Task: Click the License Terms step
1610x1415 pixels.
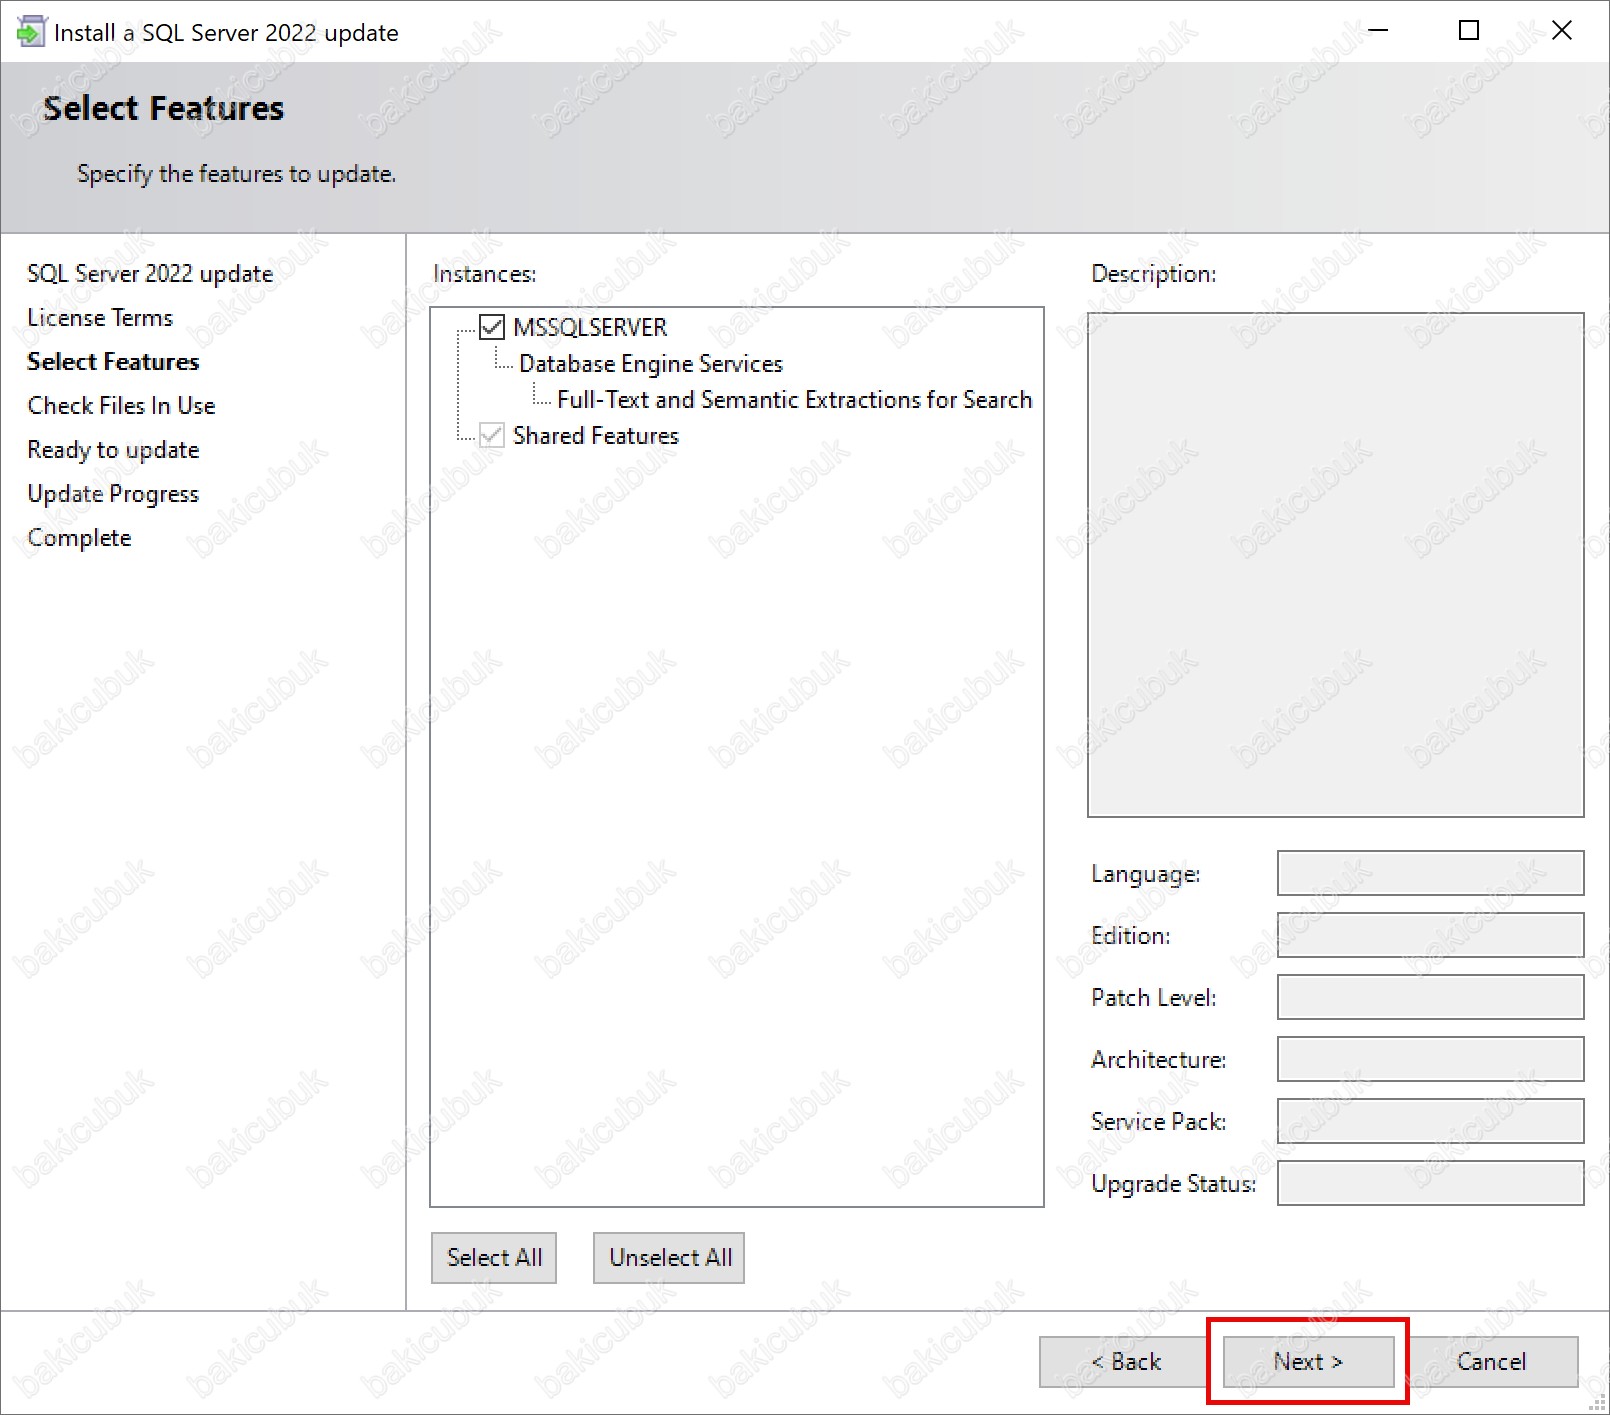Action: tap(100, 318)
